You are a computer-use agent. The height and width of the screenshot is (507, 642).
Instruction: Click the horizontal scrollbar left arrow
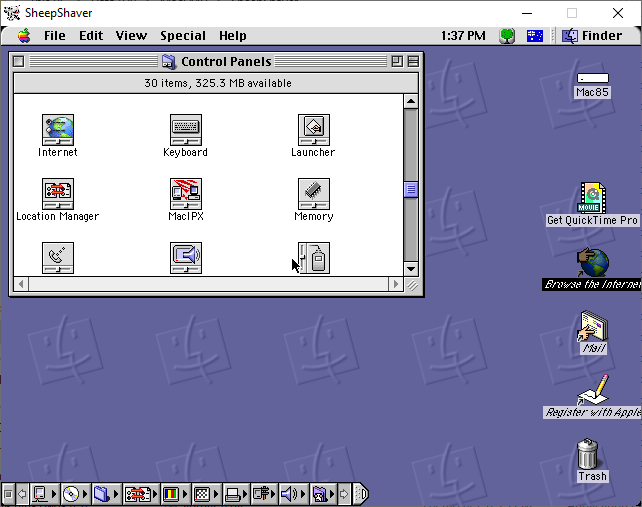point(21,284)
